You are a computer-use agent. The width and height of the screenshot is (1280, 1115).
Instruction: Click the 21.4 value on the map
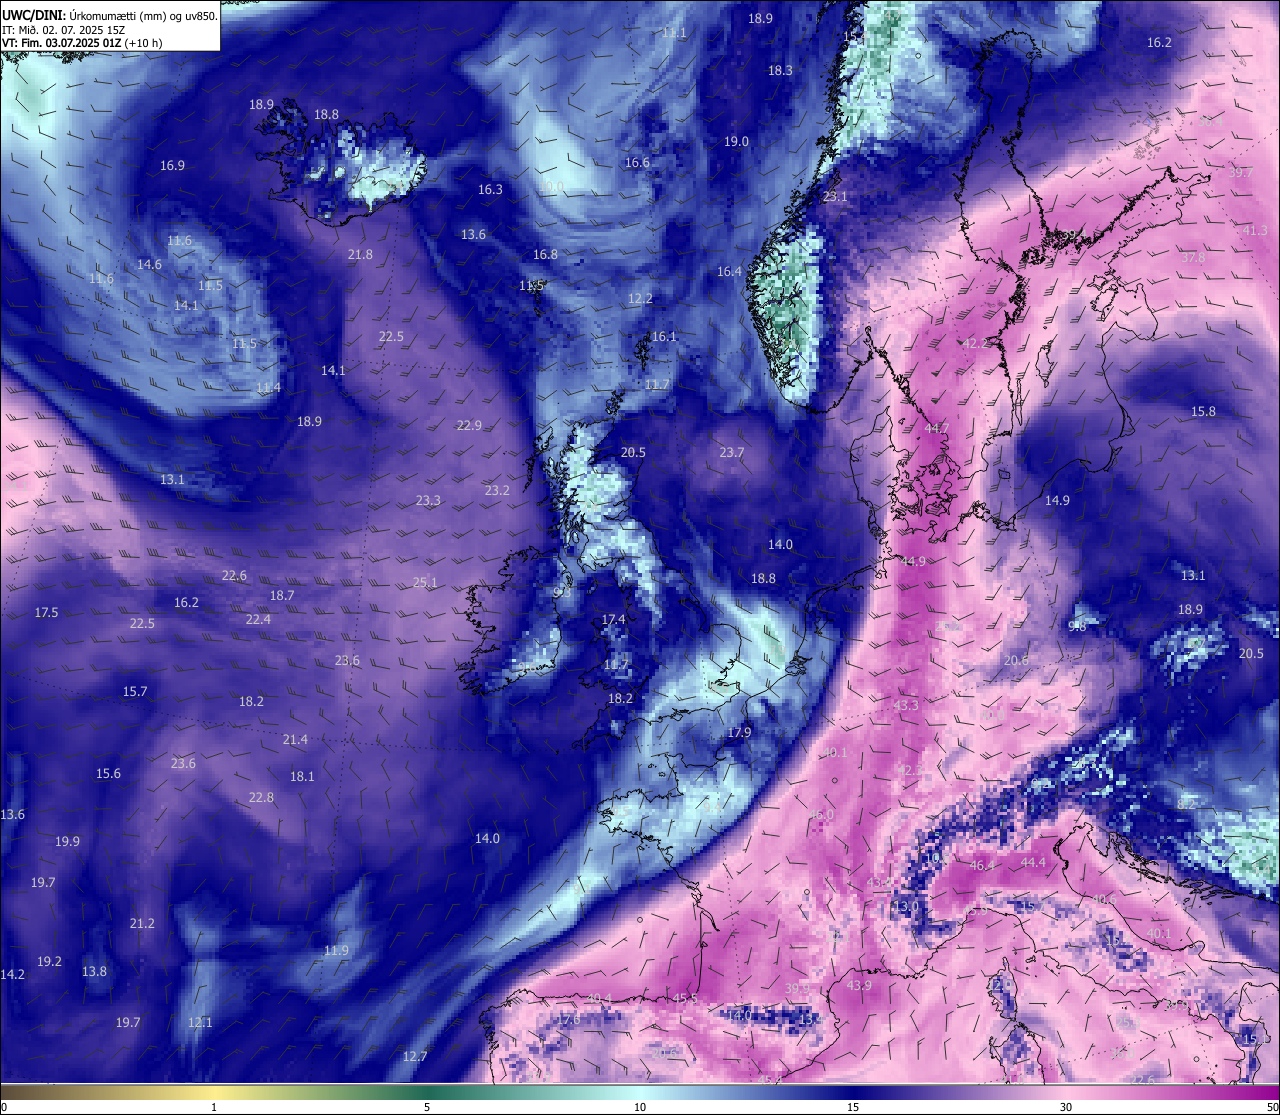[x=295, y=739]
